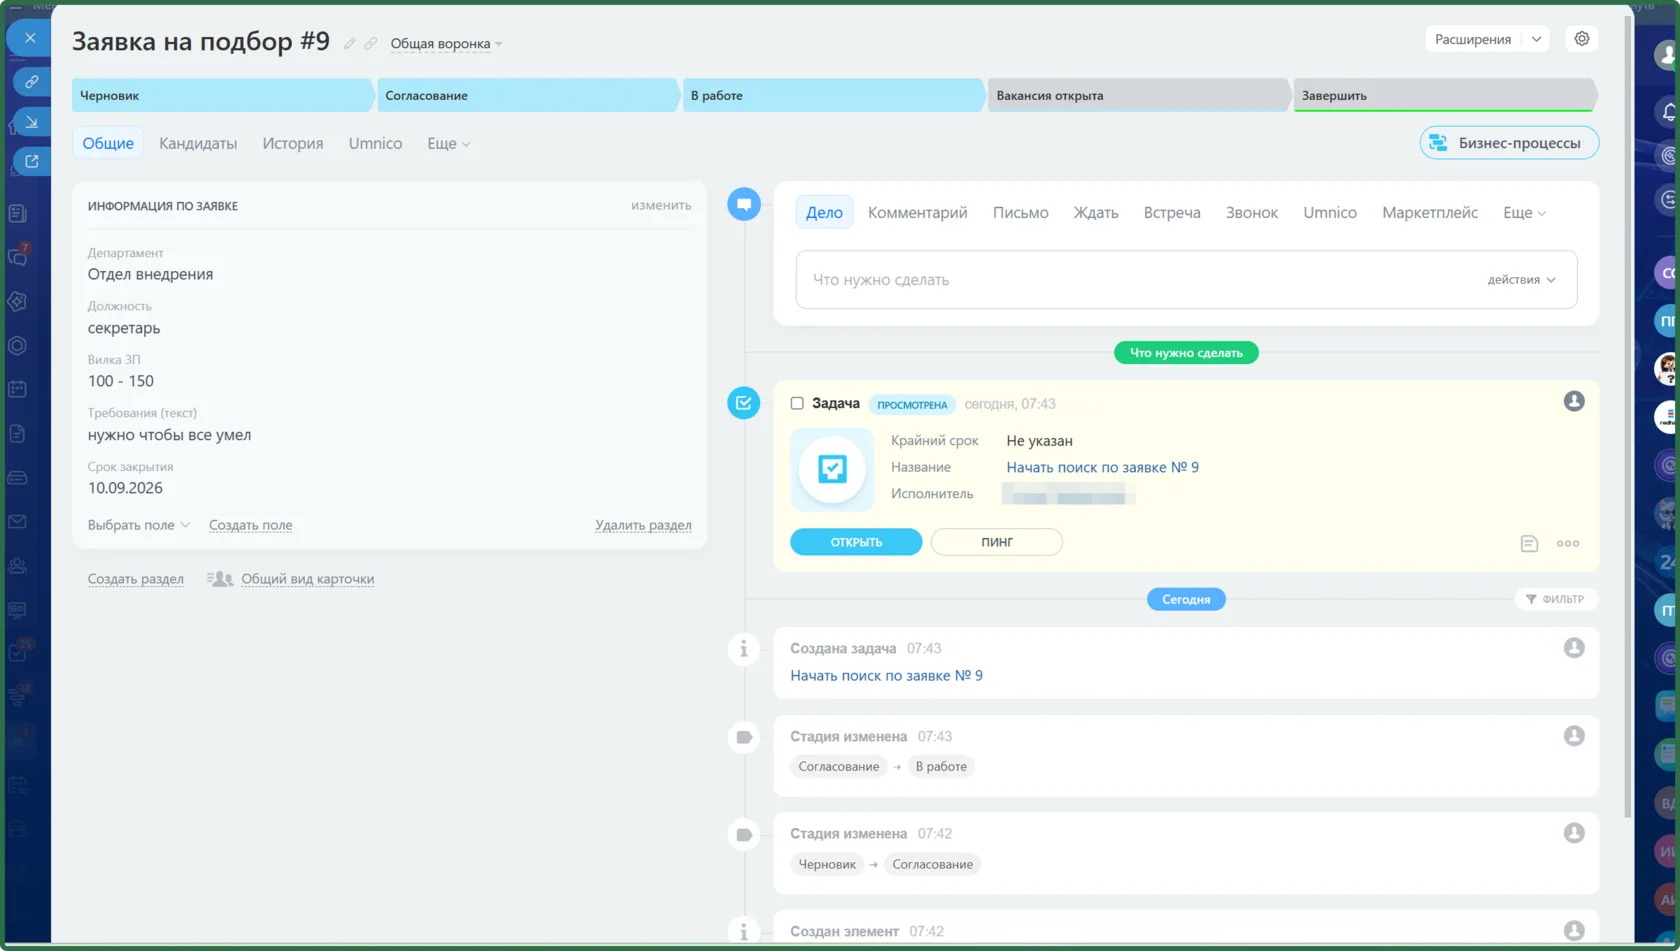
Task: Click the chat bubble timeline icon
Action: [x=744, y=205]
